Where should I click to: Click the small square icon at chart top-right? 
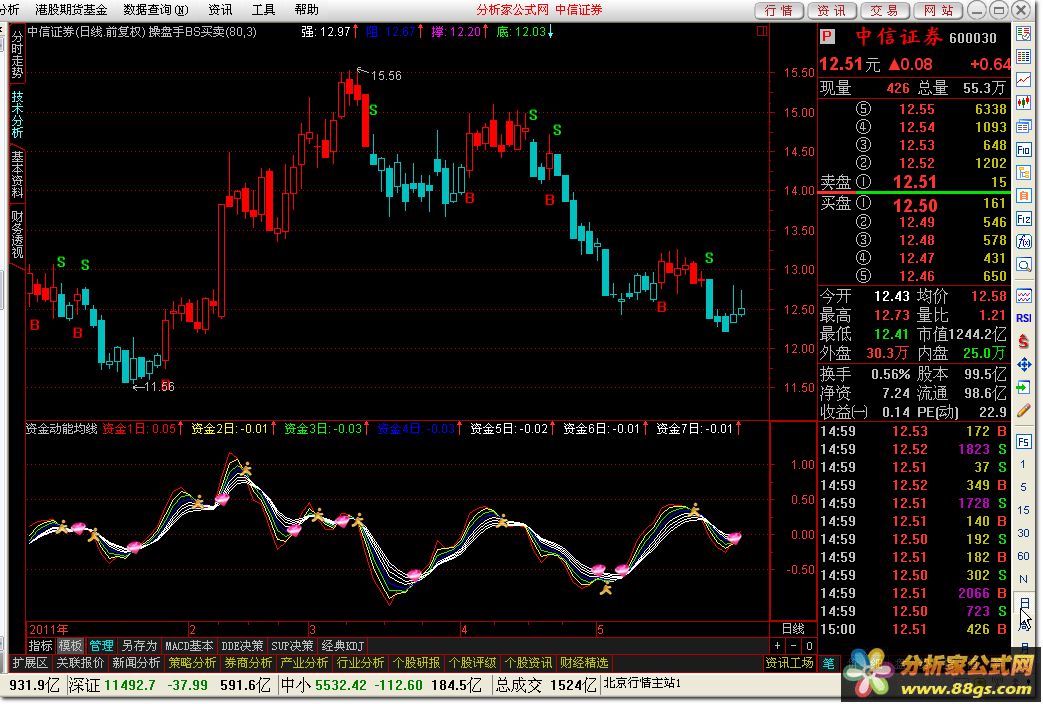[762, 31]
